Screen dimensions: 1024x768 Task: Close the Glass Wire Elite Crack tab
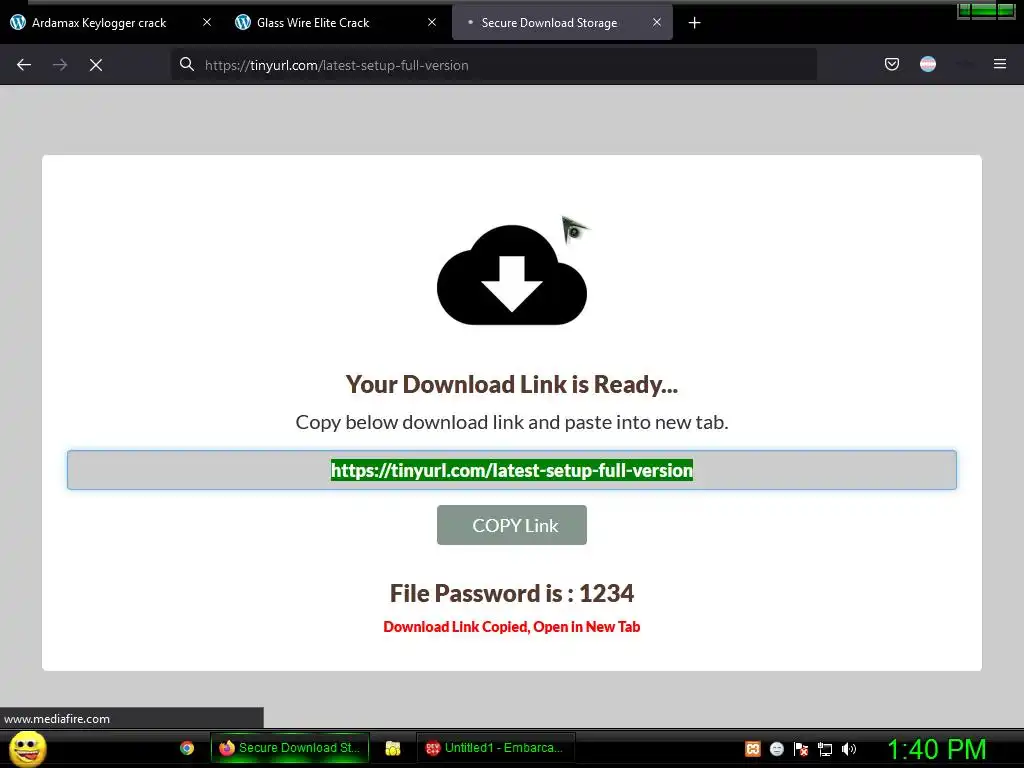click(432, 22)
